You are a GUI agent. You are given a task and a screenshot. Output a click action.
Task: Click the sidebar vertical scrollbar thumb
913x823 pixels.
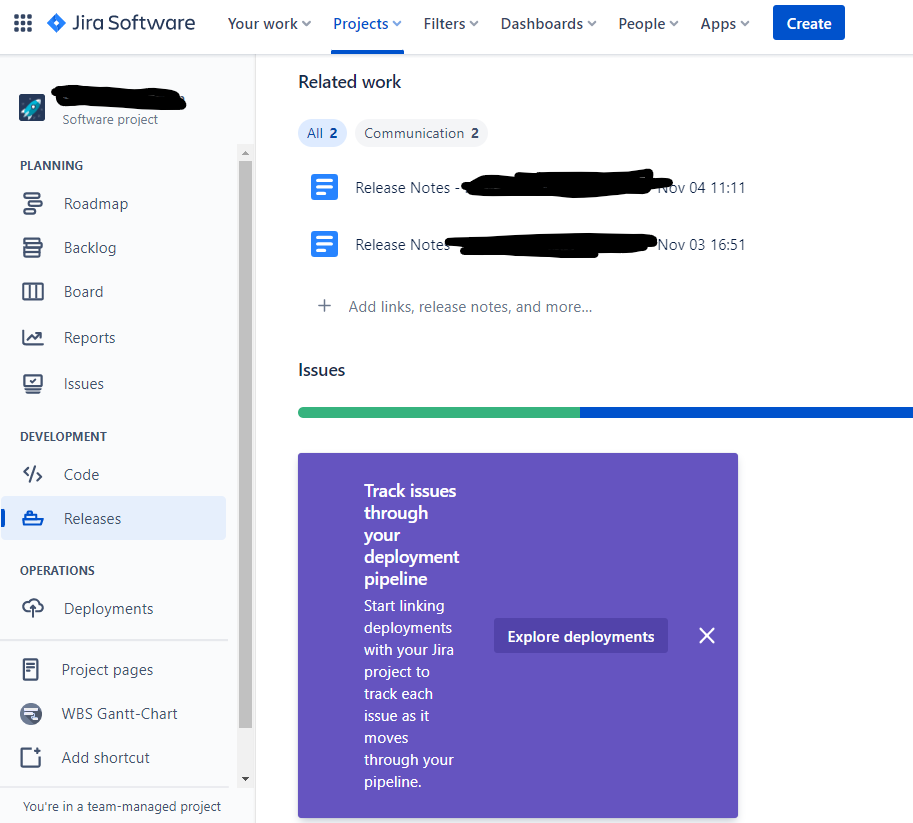245,444
